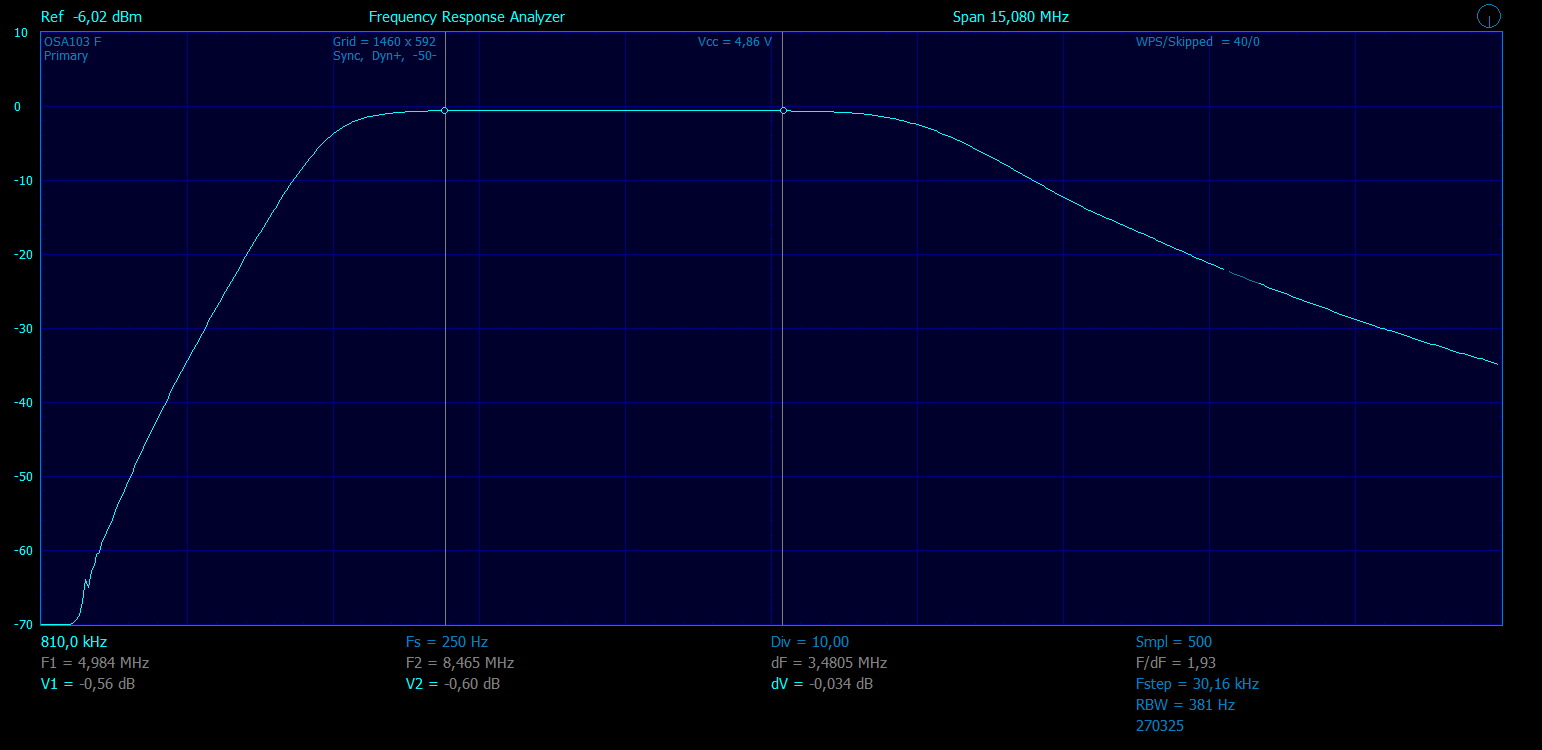The image size is (1542, 750).
Task: Click the circular dial icon at top right
Action: (1489, 16)
